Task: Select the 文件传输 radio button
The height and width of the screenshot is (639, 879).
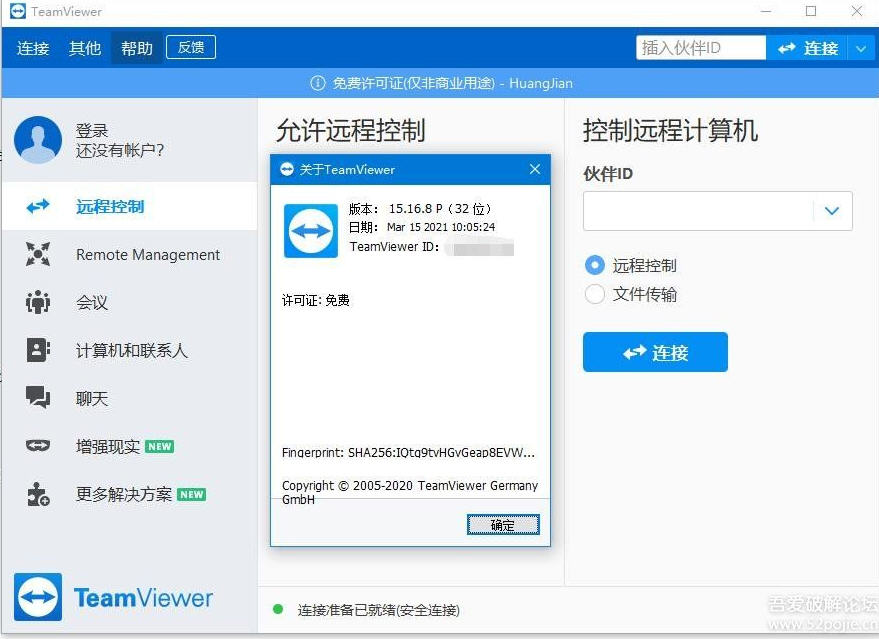Action: coord(595,294)
